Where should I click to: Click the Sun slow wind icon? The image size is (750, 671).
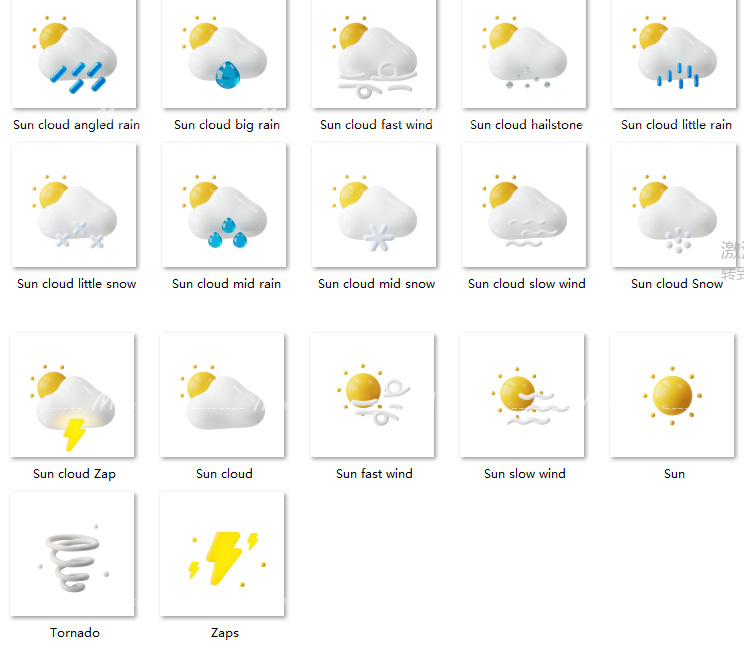tap(522, 395)
